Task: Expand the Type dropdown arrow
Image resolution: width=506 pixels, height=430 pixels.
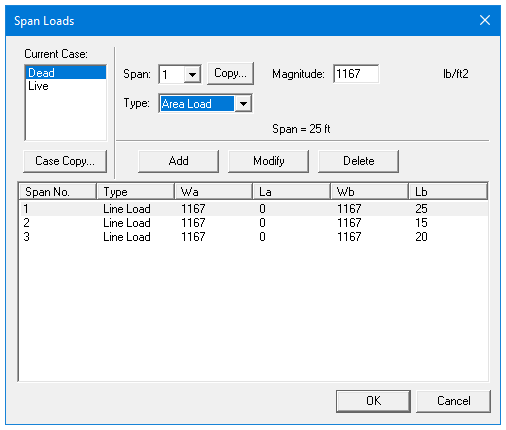Action: (x=243, y=104)
